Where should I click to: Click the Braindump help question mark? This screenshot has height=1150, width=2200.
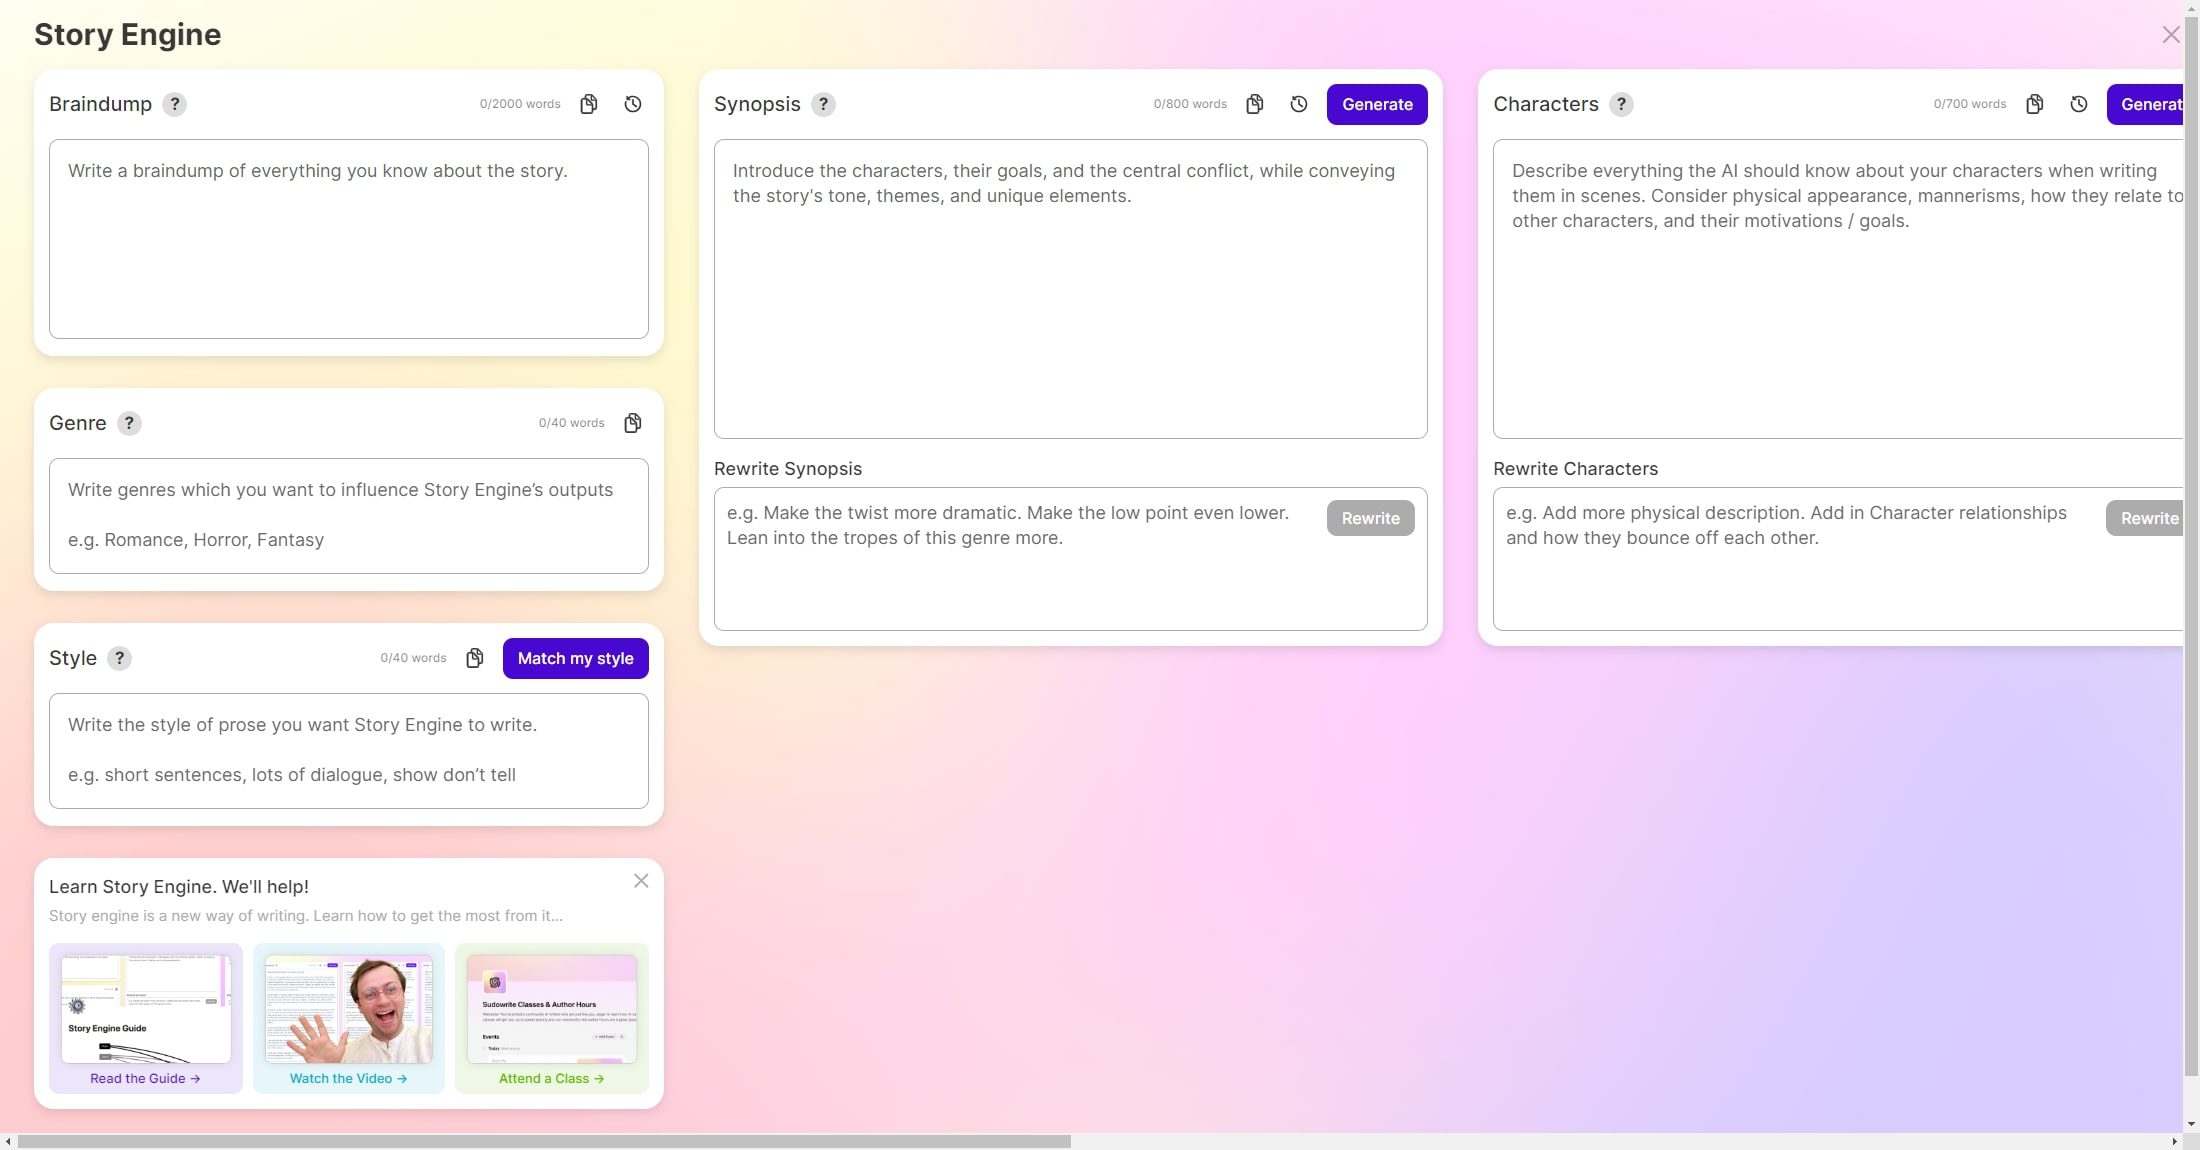point(173,103)
